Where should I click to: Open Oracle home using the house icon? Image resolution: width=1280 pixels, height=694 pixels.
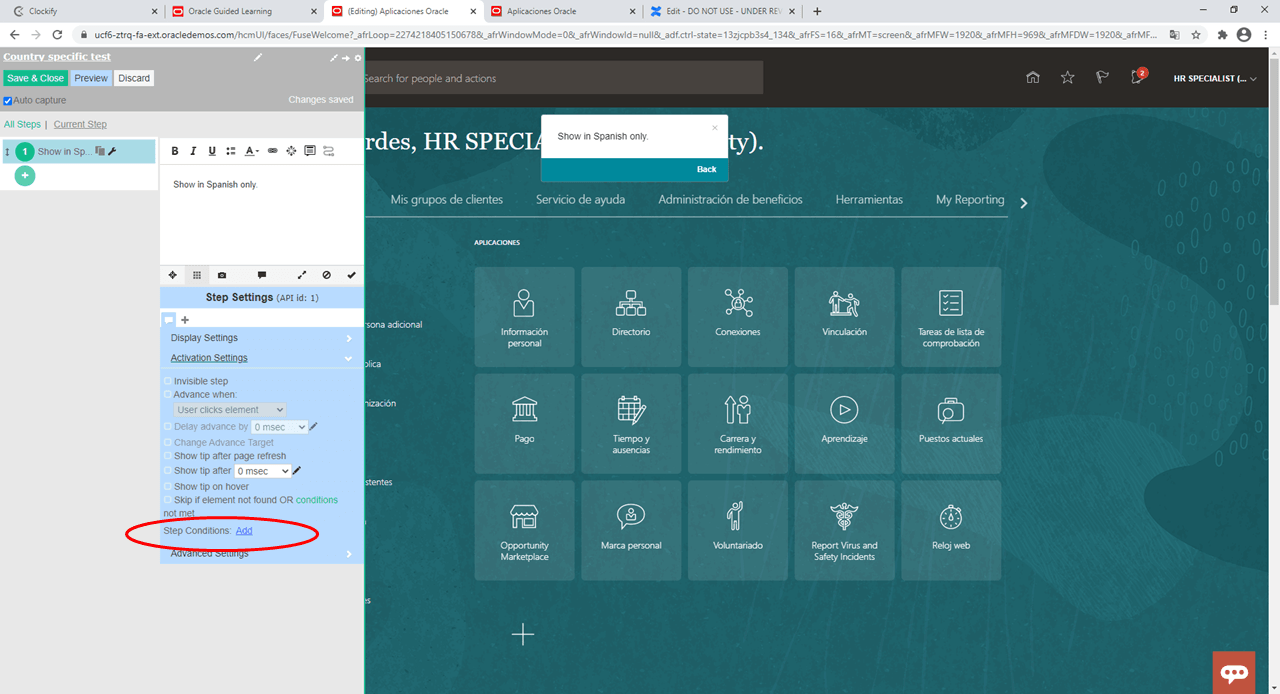pyautogui.click(x=1032, y=77)
